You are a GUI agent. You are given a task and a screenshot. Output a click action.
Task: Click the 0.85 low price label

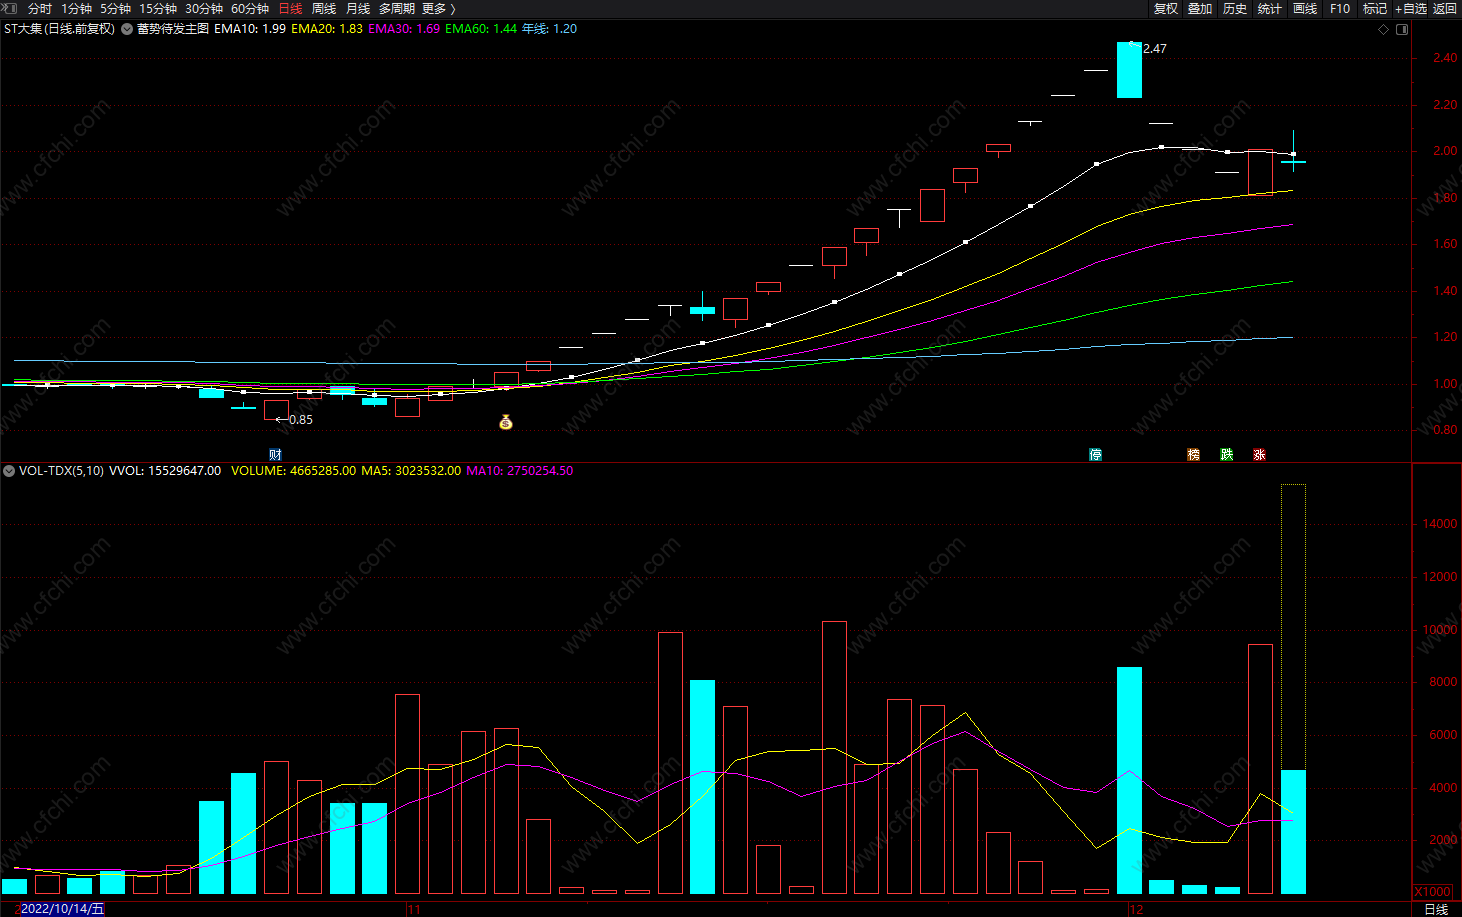(x=301, y=420)
